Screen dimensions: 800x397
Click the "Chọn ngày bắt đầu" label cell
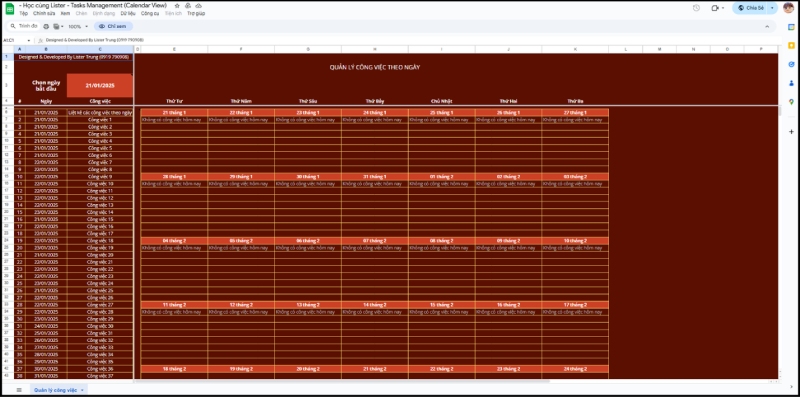46,85
